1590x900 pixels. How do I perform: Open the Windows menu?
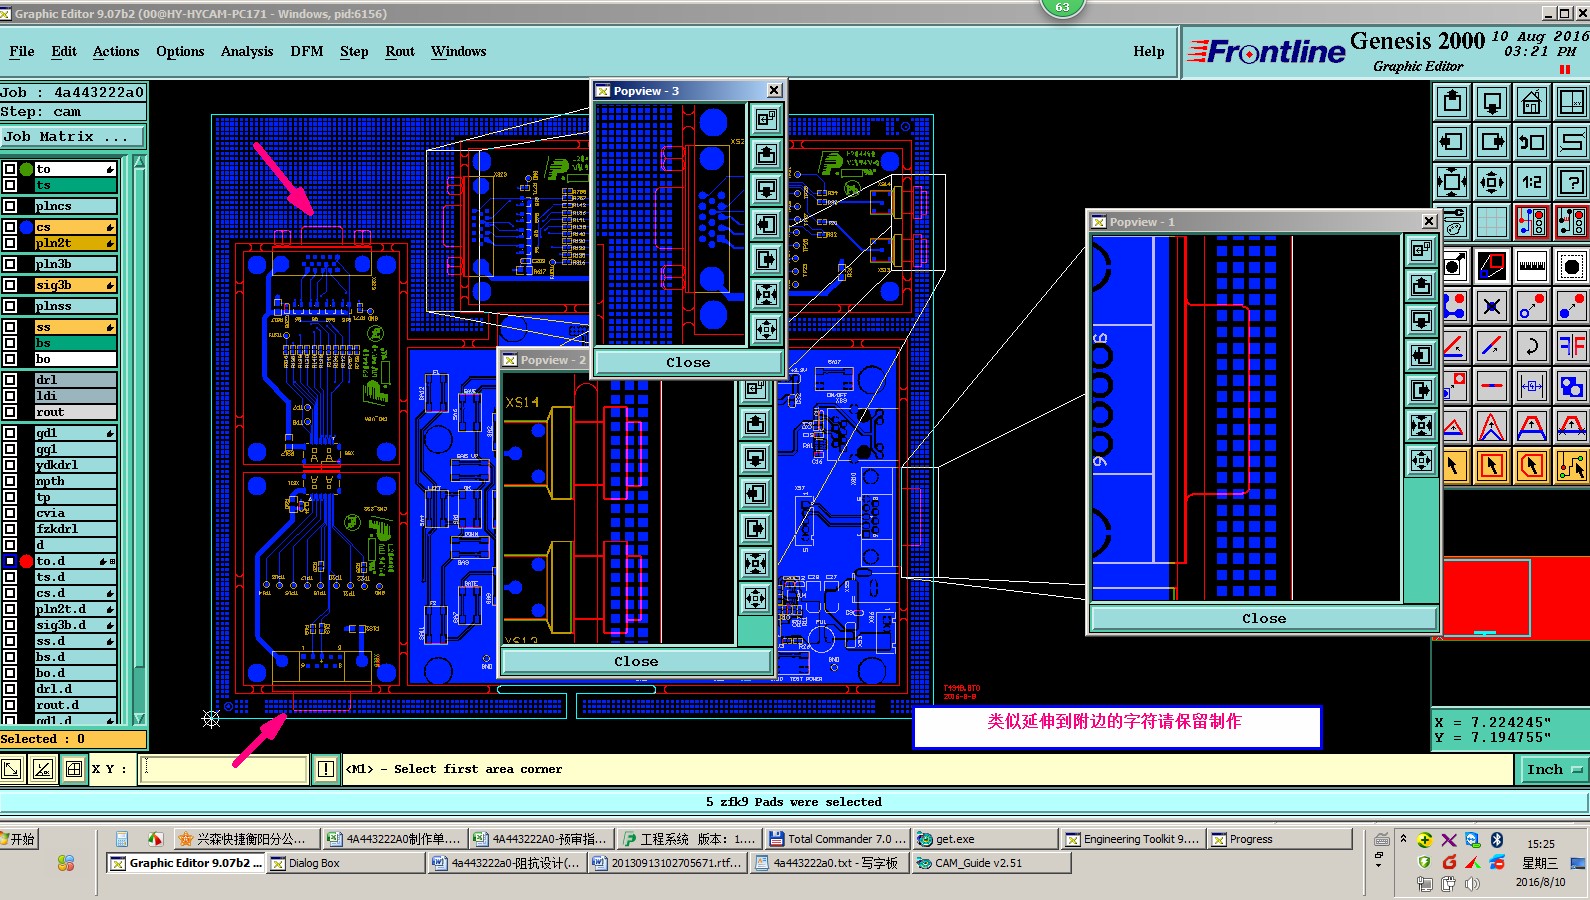click(459, 52)
